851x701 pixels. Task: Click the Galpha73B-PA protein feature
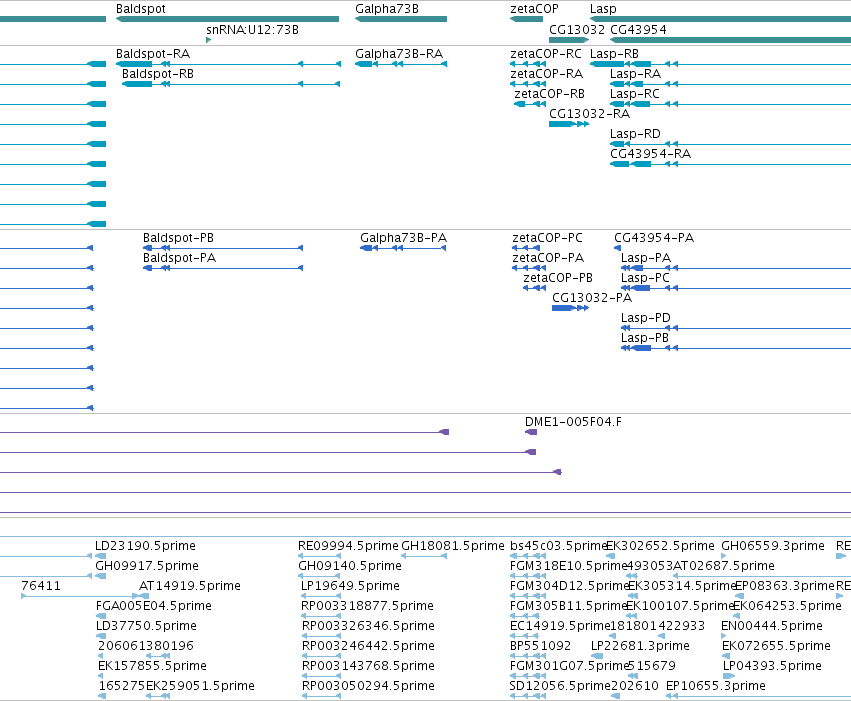point(403,248)
